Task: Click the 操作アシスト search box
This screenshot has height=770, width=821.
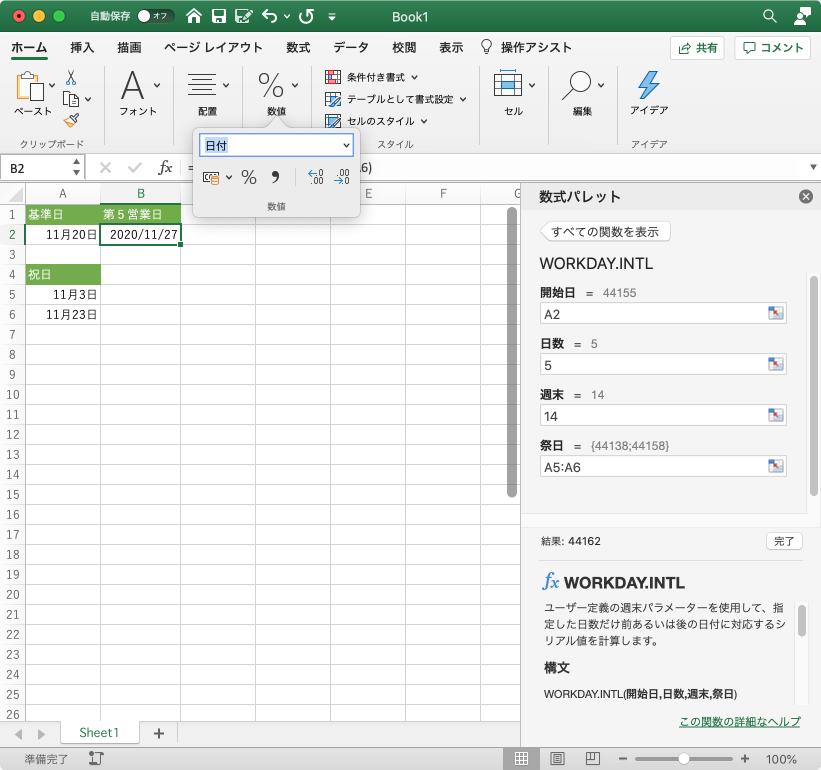Action: [526, 48]
